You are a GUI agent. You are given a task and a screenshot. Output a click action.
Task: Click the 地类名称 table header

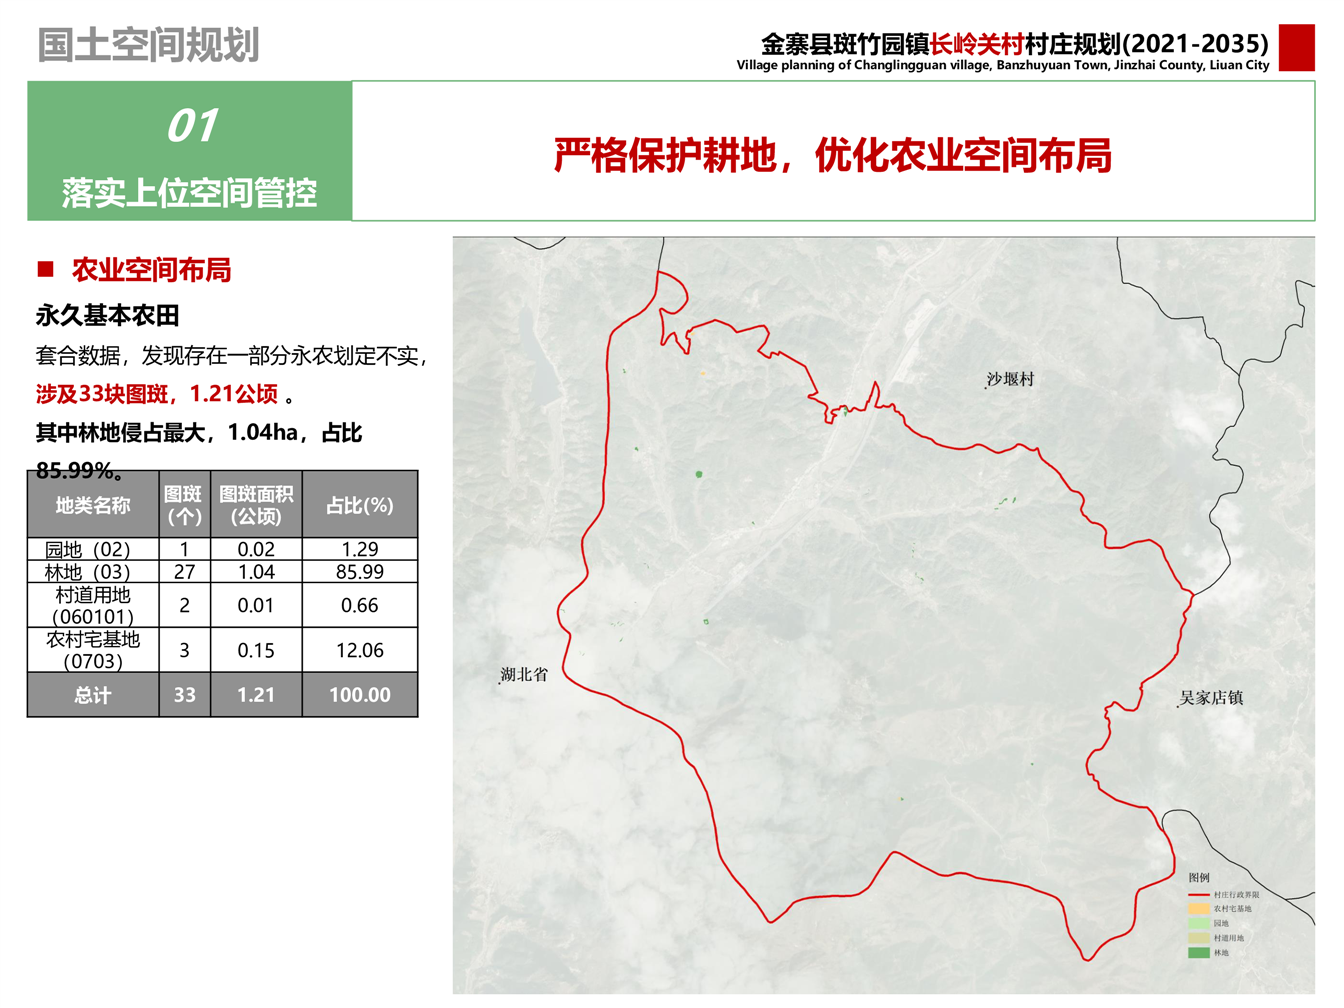click(x=93, y=506)
